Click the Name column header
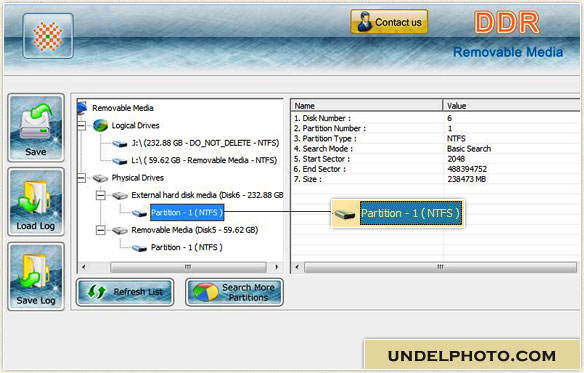This screenshot has width=584, height=373. click(x=367, y=105)
